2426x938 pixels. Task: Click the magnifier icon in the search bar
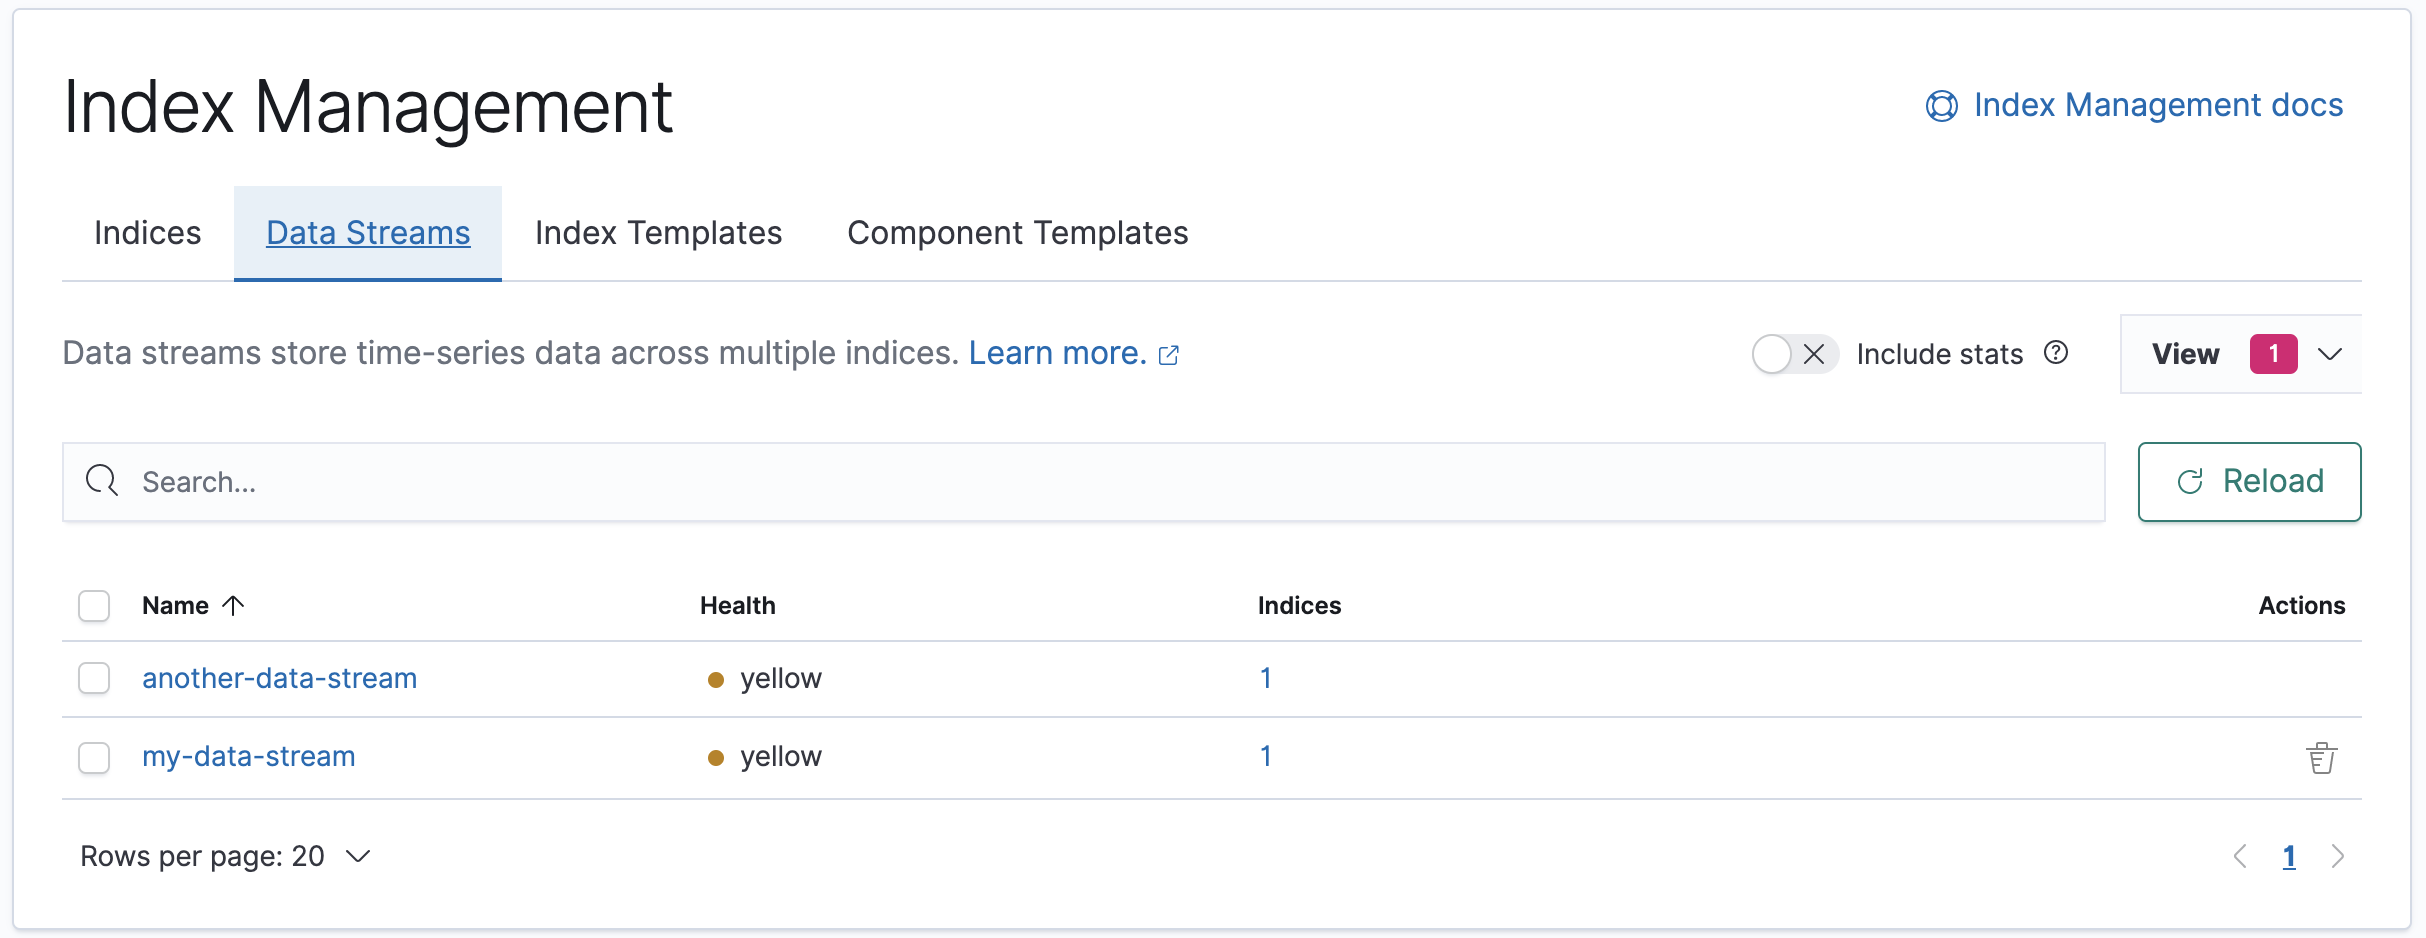point(101,481)
